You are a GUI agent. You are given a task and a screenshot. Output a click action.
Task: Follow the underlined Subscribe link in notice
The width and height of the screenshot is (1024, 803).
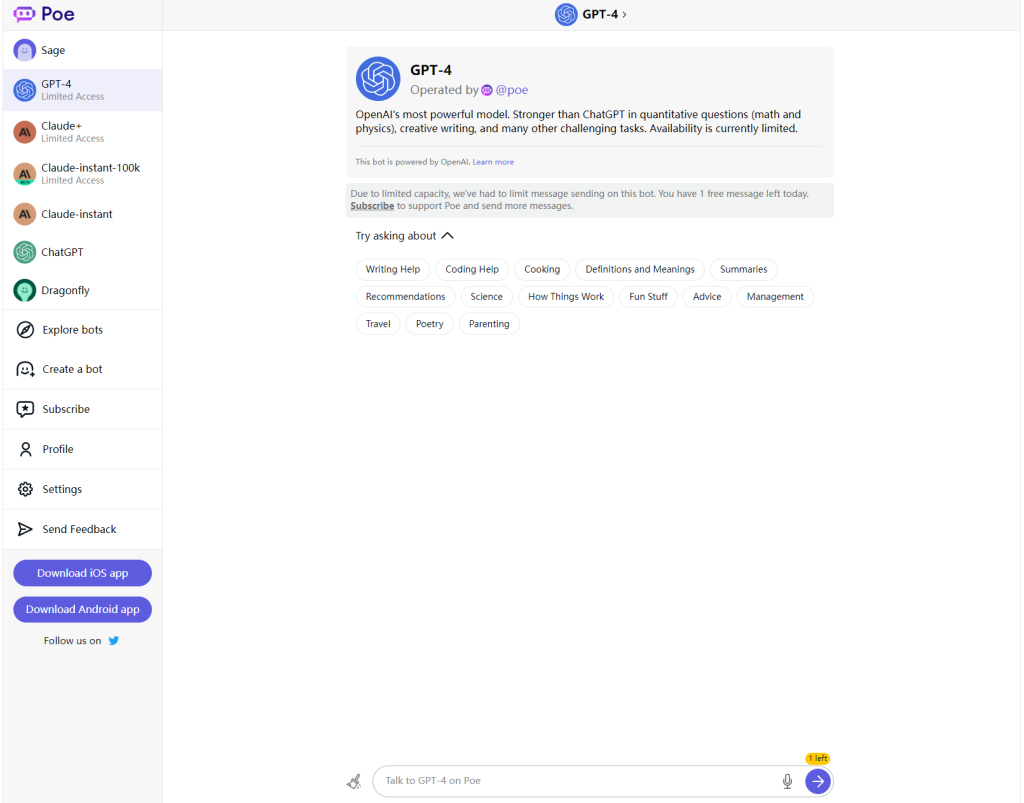pos(372,206)
